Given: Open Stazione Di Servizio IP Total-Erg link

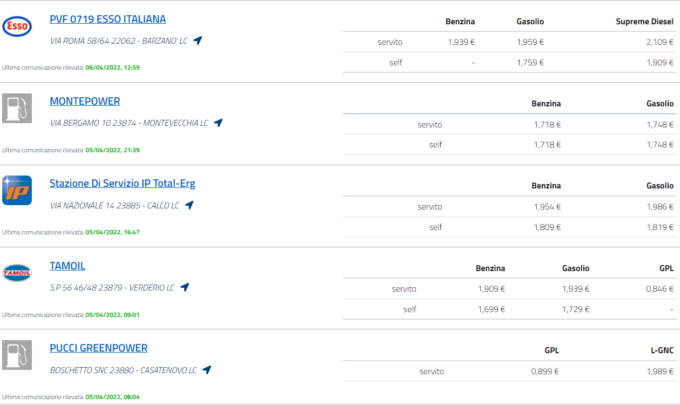Looking at the screenshot, I should click(x=125, y=183).
